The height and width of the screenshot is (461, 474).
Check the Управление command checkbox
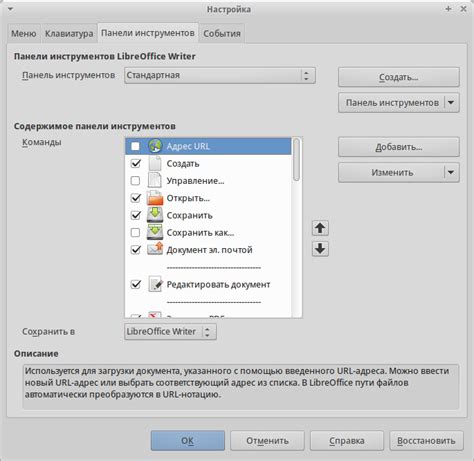coord(135,181)
